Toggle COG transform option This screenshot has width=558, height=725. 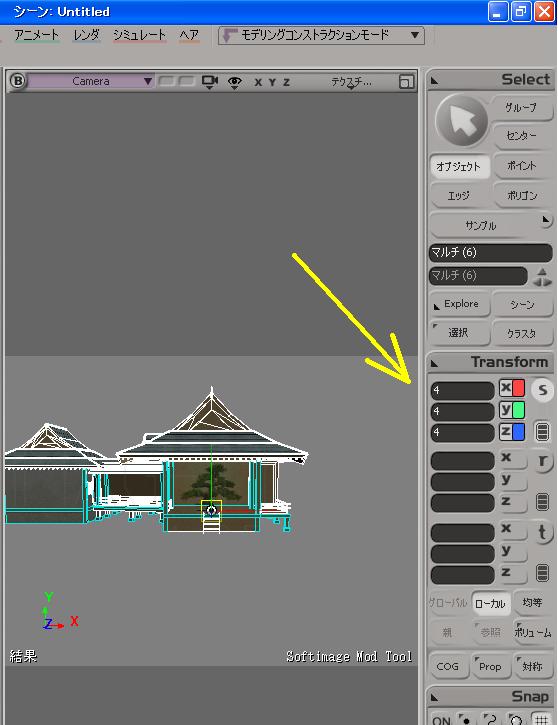pos(448,667)
